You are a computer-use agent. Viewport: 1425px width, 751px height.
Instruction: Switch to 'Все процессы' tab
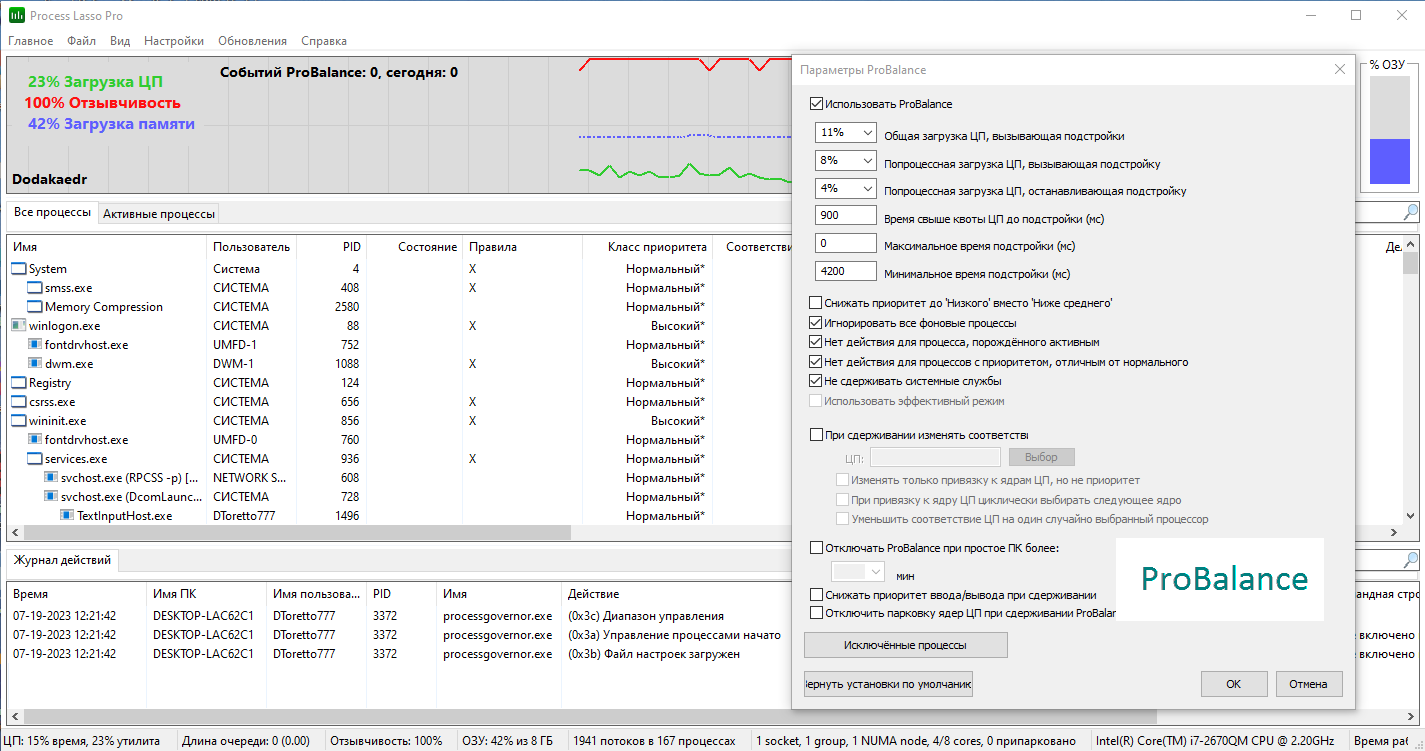[52, 213]
